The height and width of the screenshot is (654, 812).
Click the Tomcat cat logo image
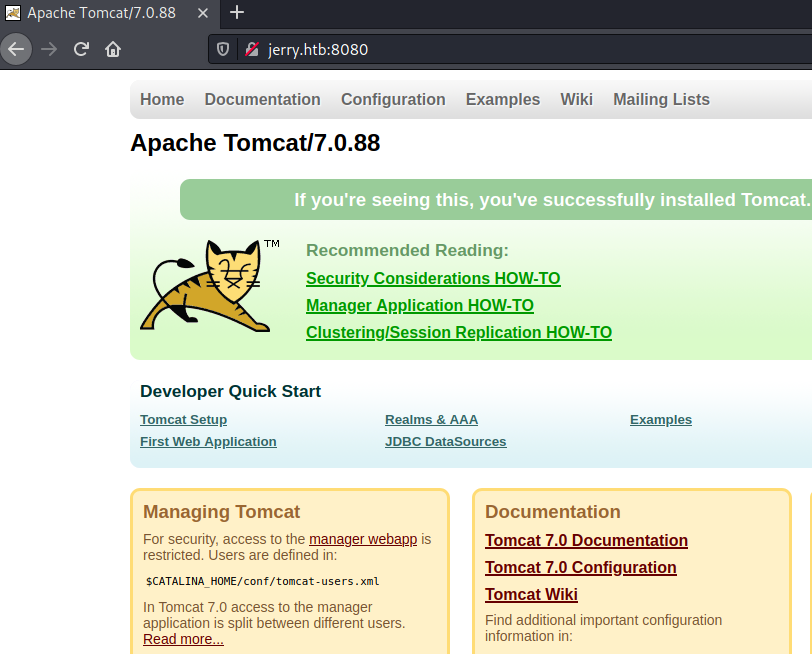[x=207, y=290]
